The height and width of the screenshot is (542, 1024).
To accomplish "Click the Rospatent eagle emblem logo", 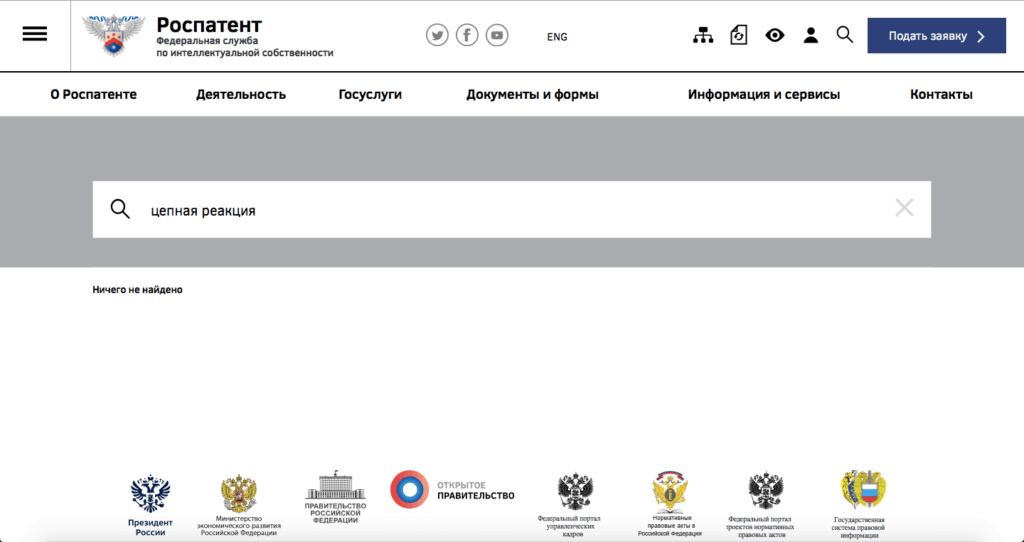I will 114,35.
